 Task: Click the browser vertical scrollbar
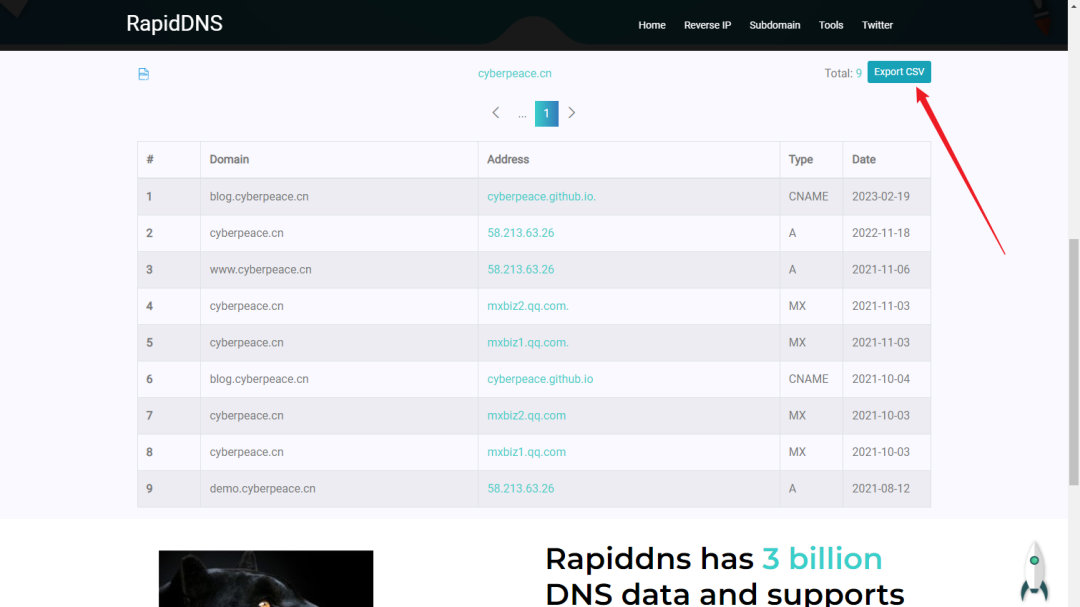(1074, 300)
